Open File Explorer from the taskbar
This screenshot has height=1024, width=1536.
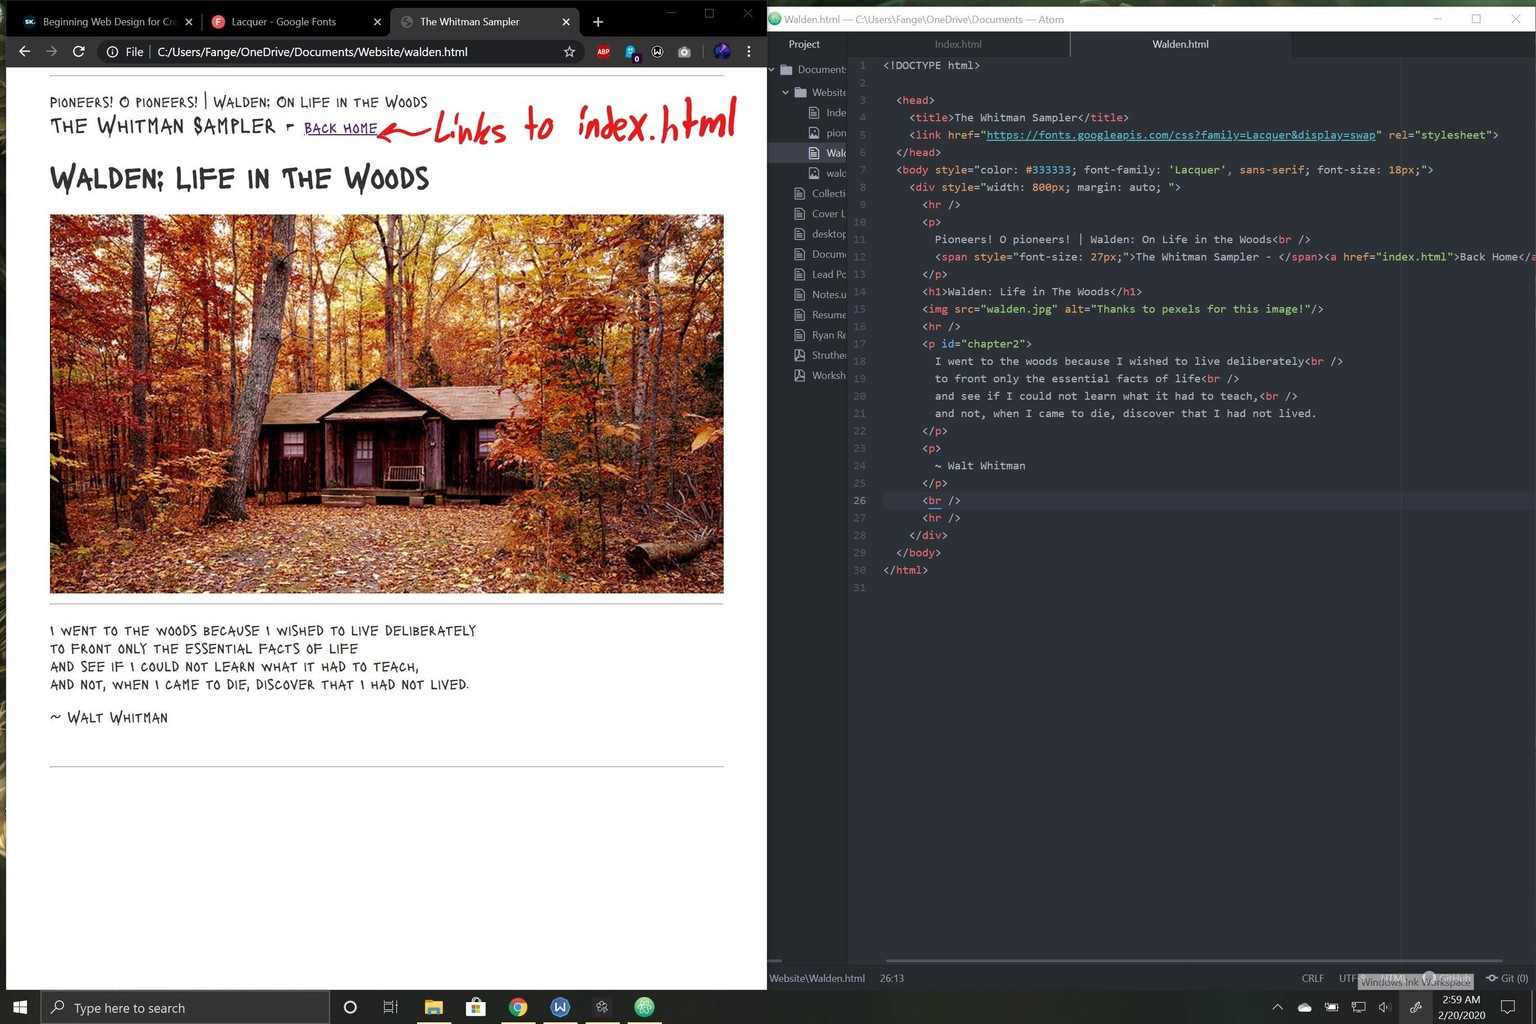[x=433, y=1007]
